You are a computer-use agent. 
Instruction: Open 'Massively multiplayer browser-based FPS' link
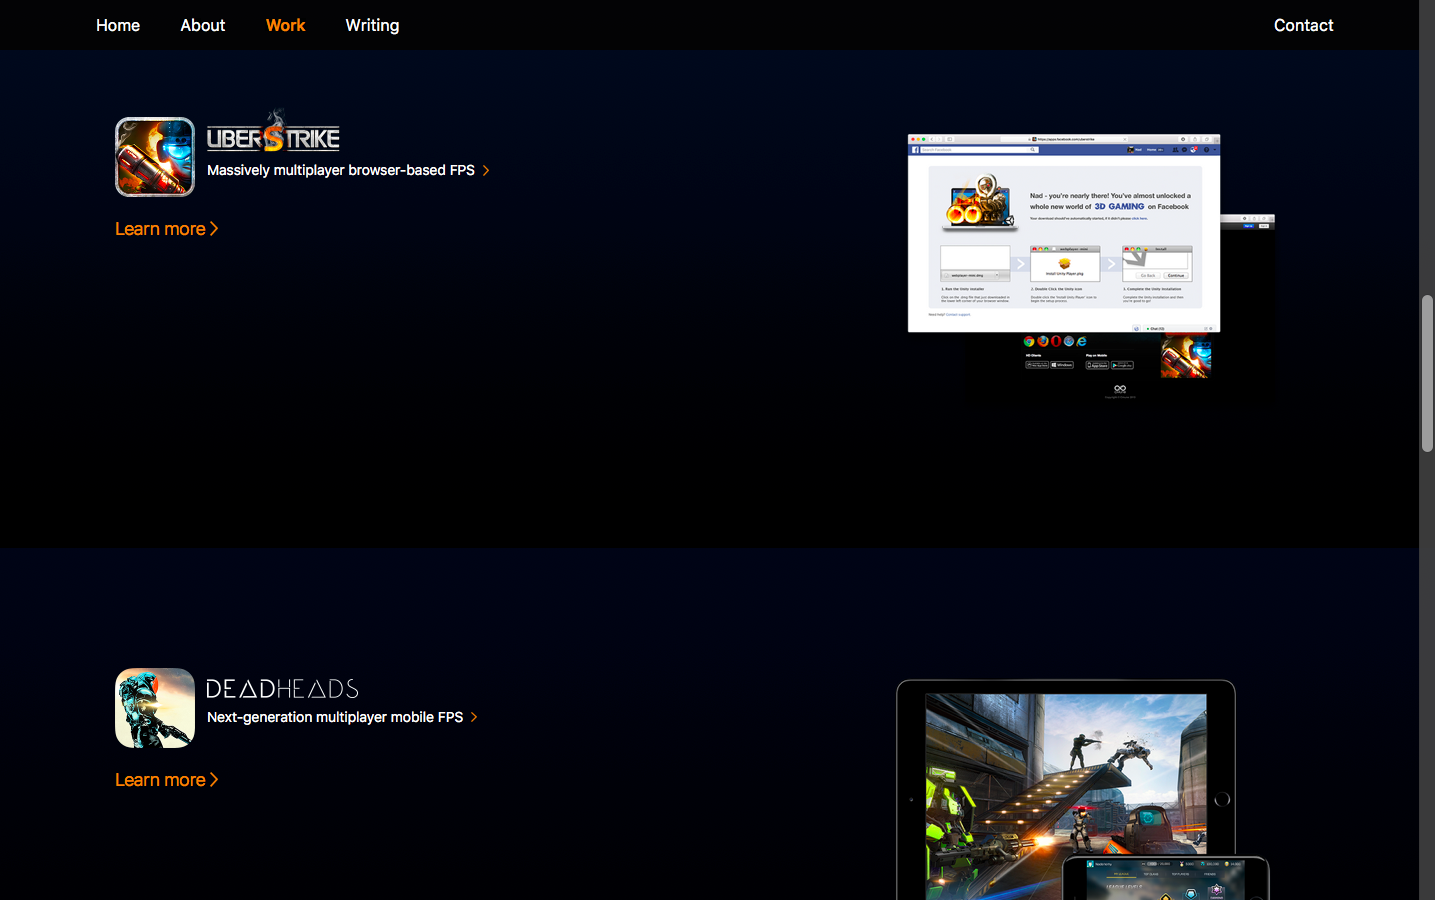pos(340,171)
